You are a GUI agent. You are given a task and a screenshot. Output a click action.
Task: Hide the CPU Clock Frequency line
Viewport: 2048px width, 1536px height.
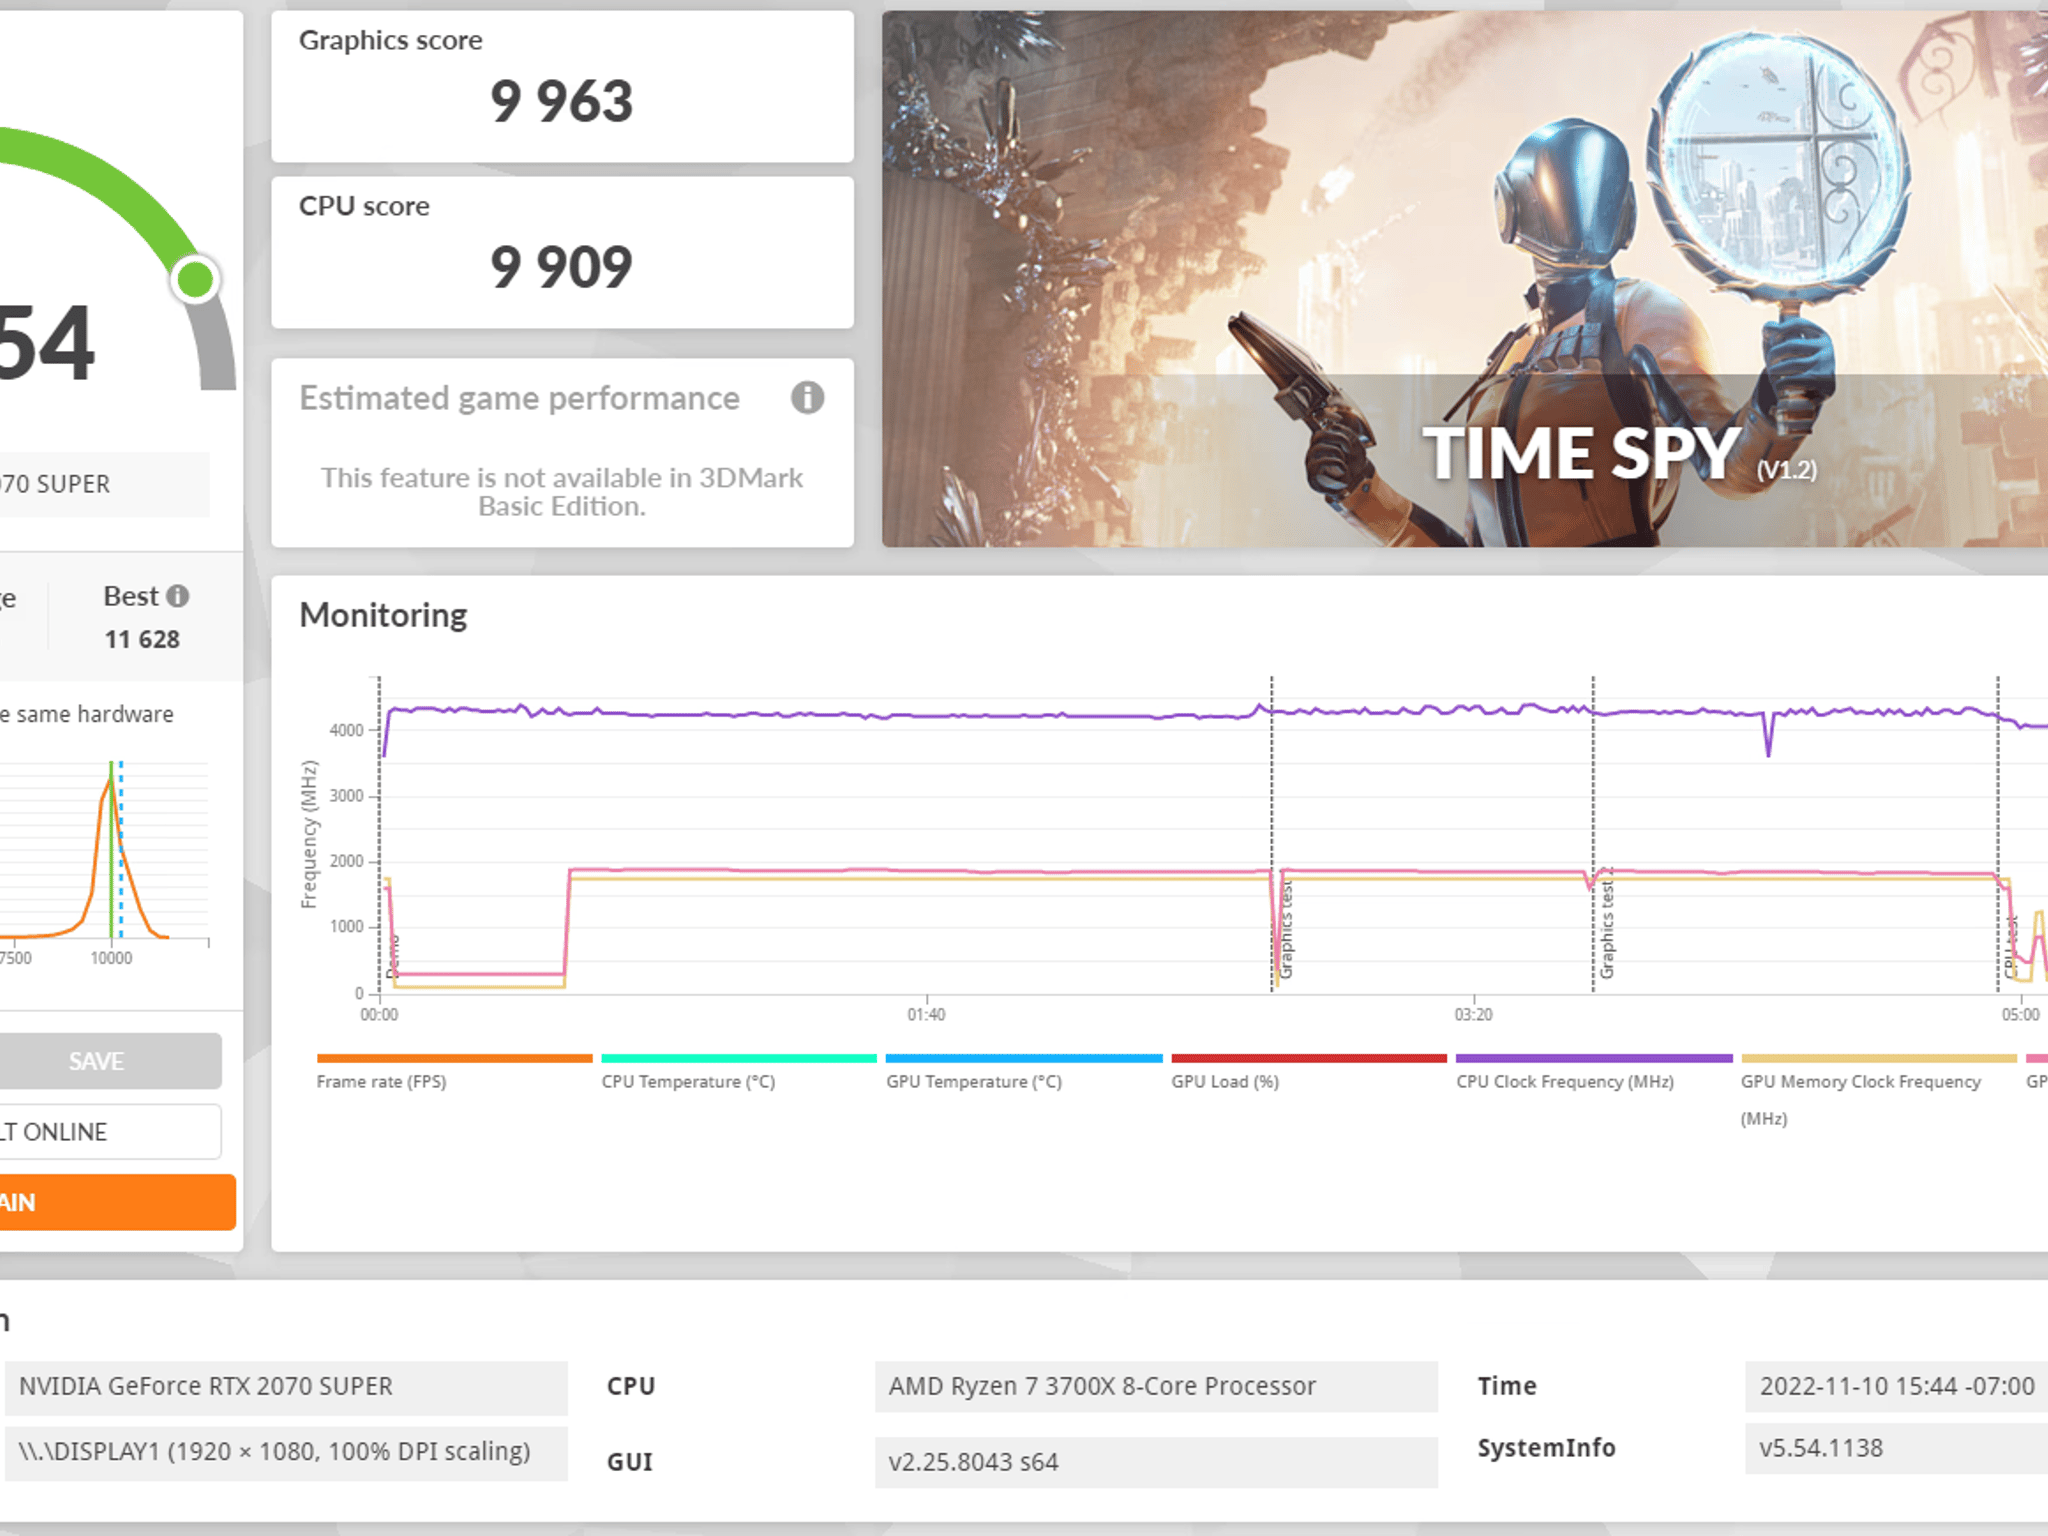(1593, 1056)
